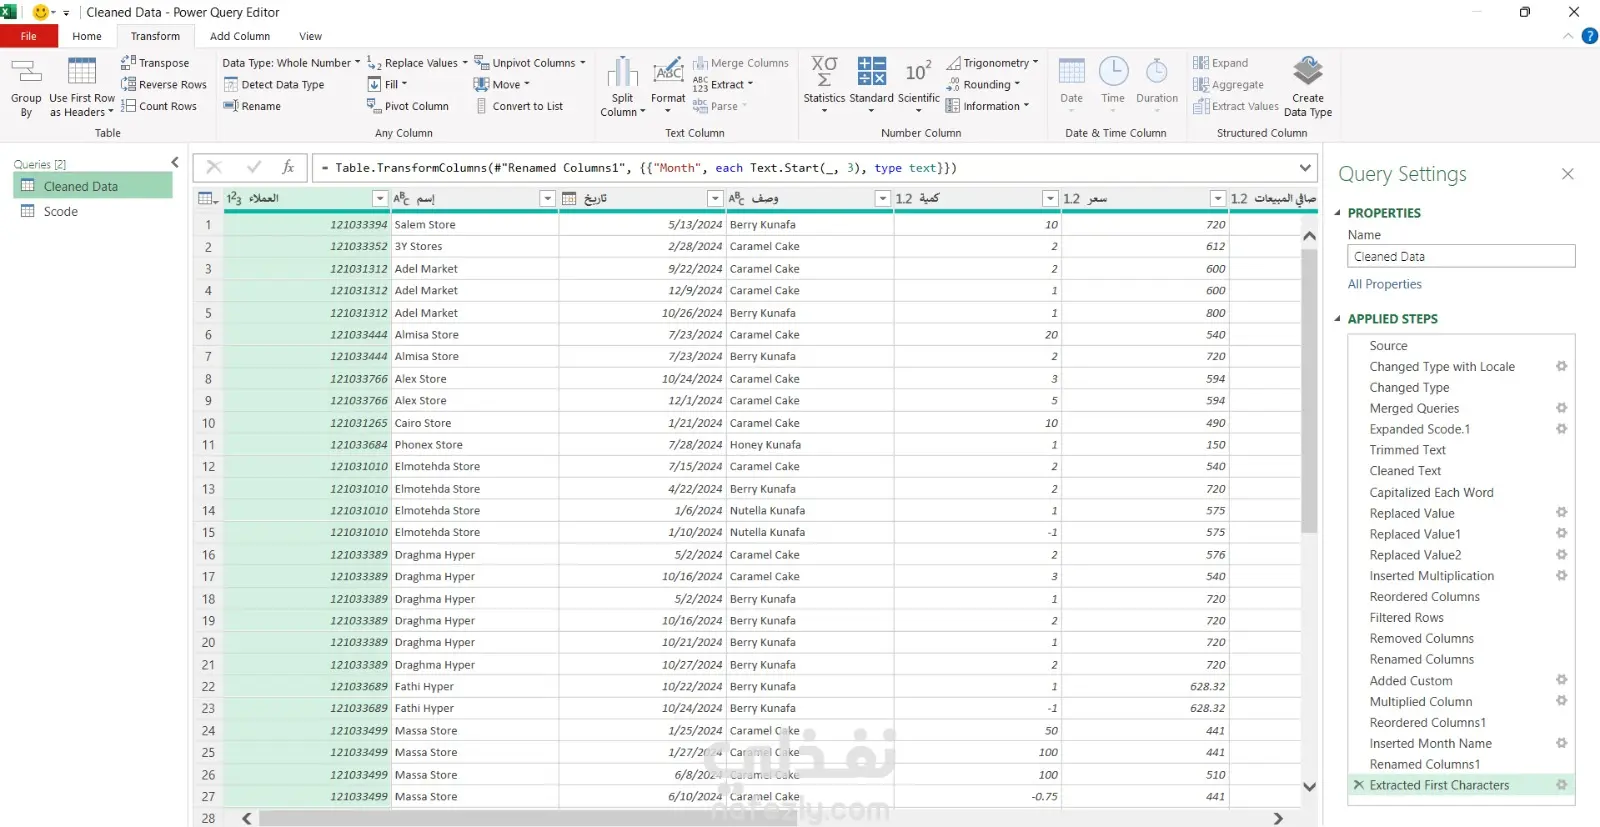Click the Scientific notation icon

pyautogui.click(x=918, y=71)
